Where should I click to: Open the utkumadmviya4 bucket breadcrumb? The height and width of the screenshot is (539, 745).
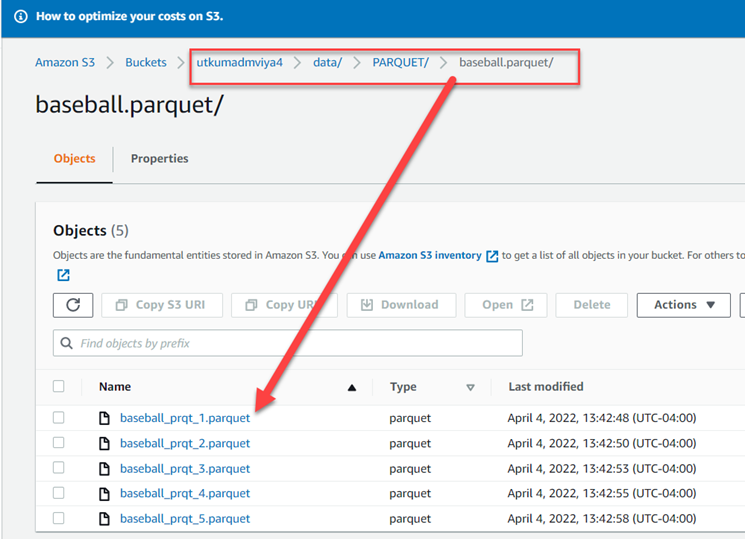click(239, 62)
